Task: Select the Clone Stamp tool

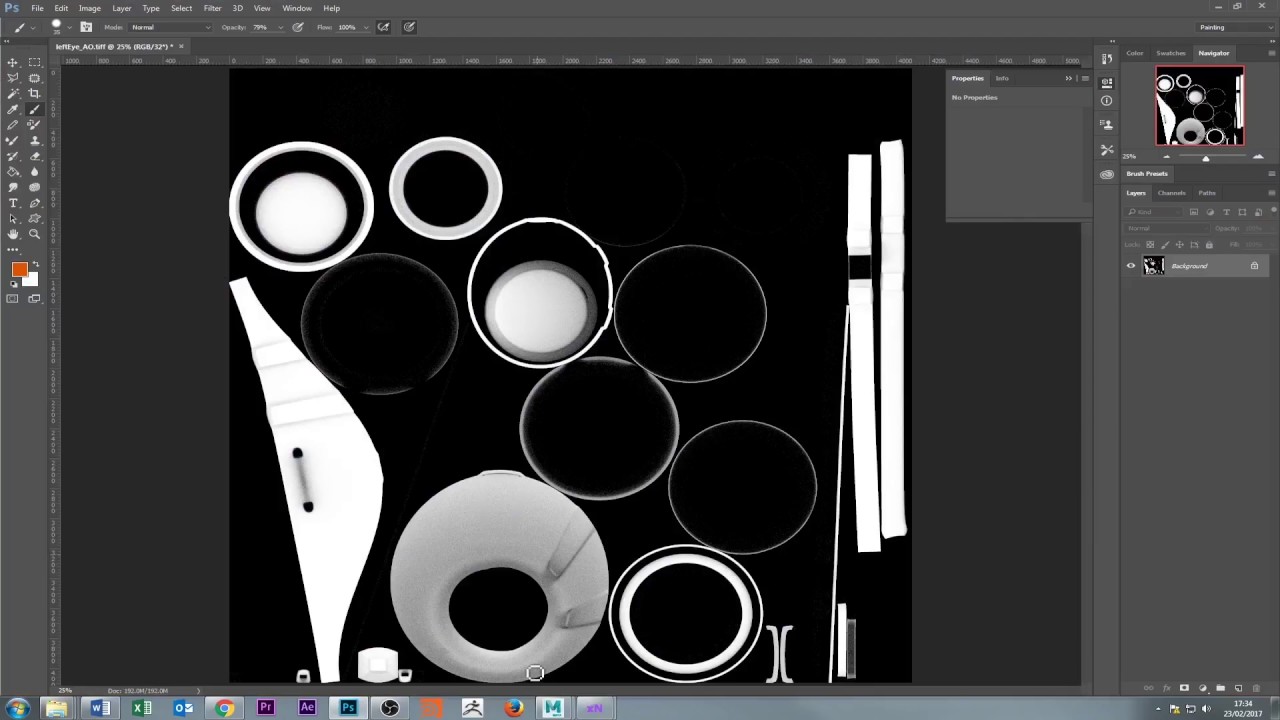Action: (x=35, y=141)
